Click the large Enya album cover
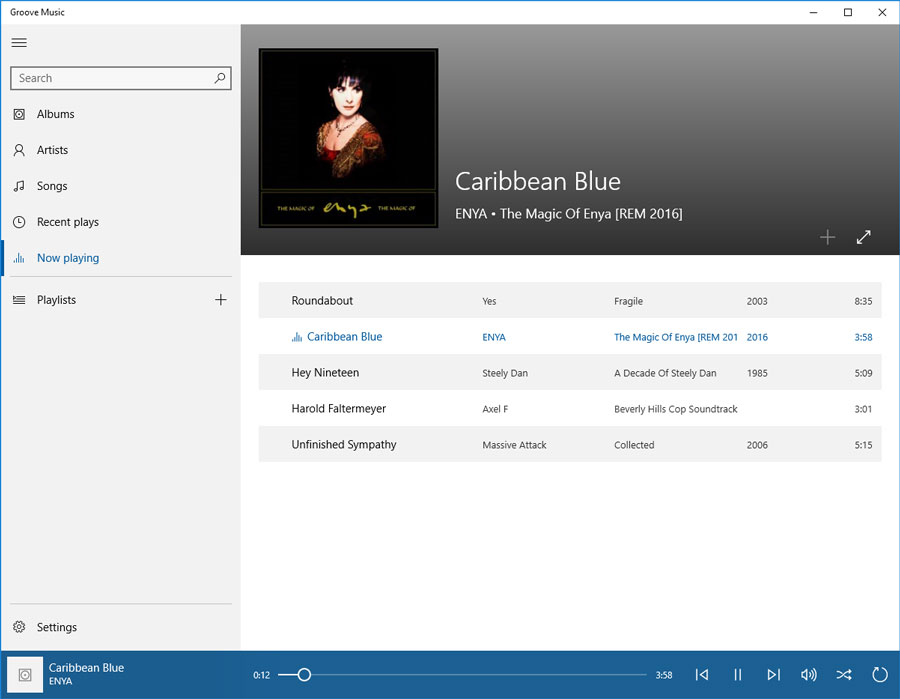This screenshot has width=900, height=699. tap(348, 138)
